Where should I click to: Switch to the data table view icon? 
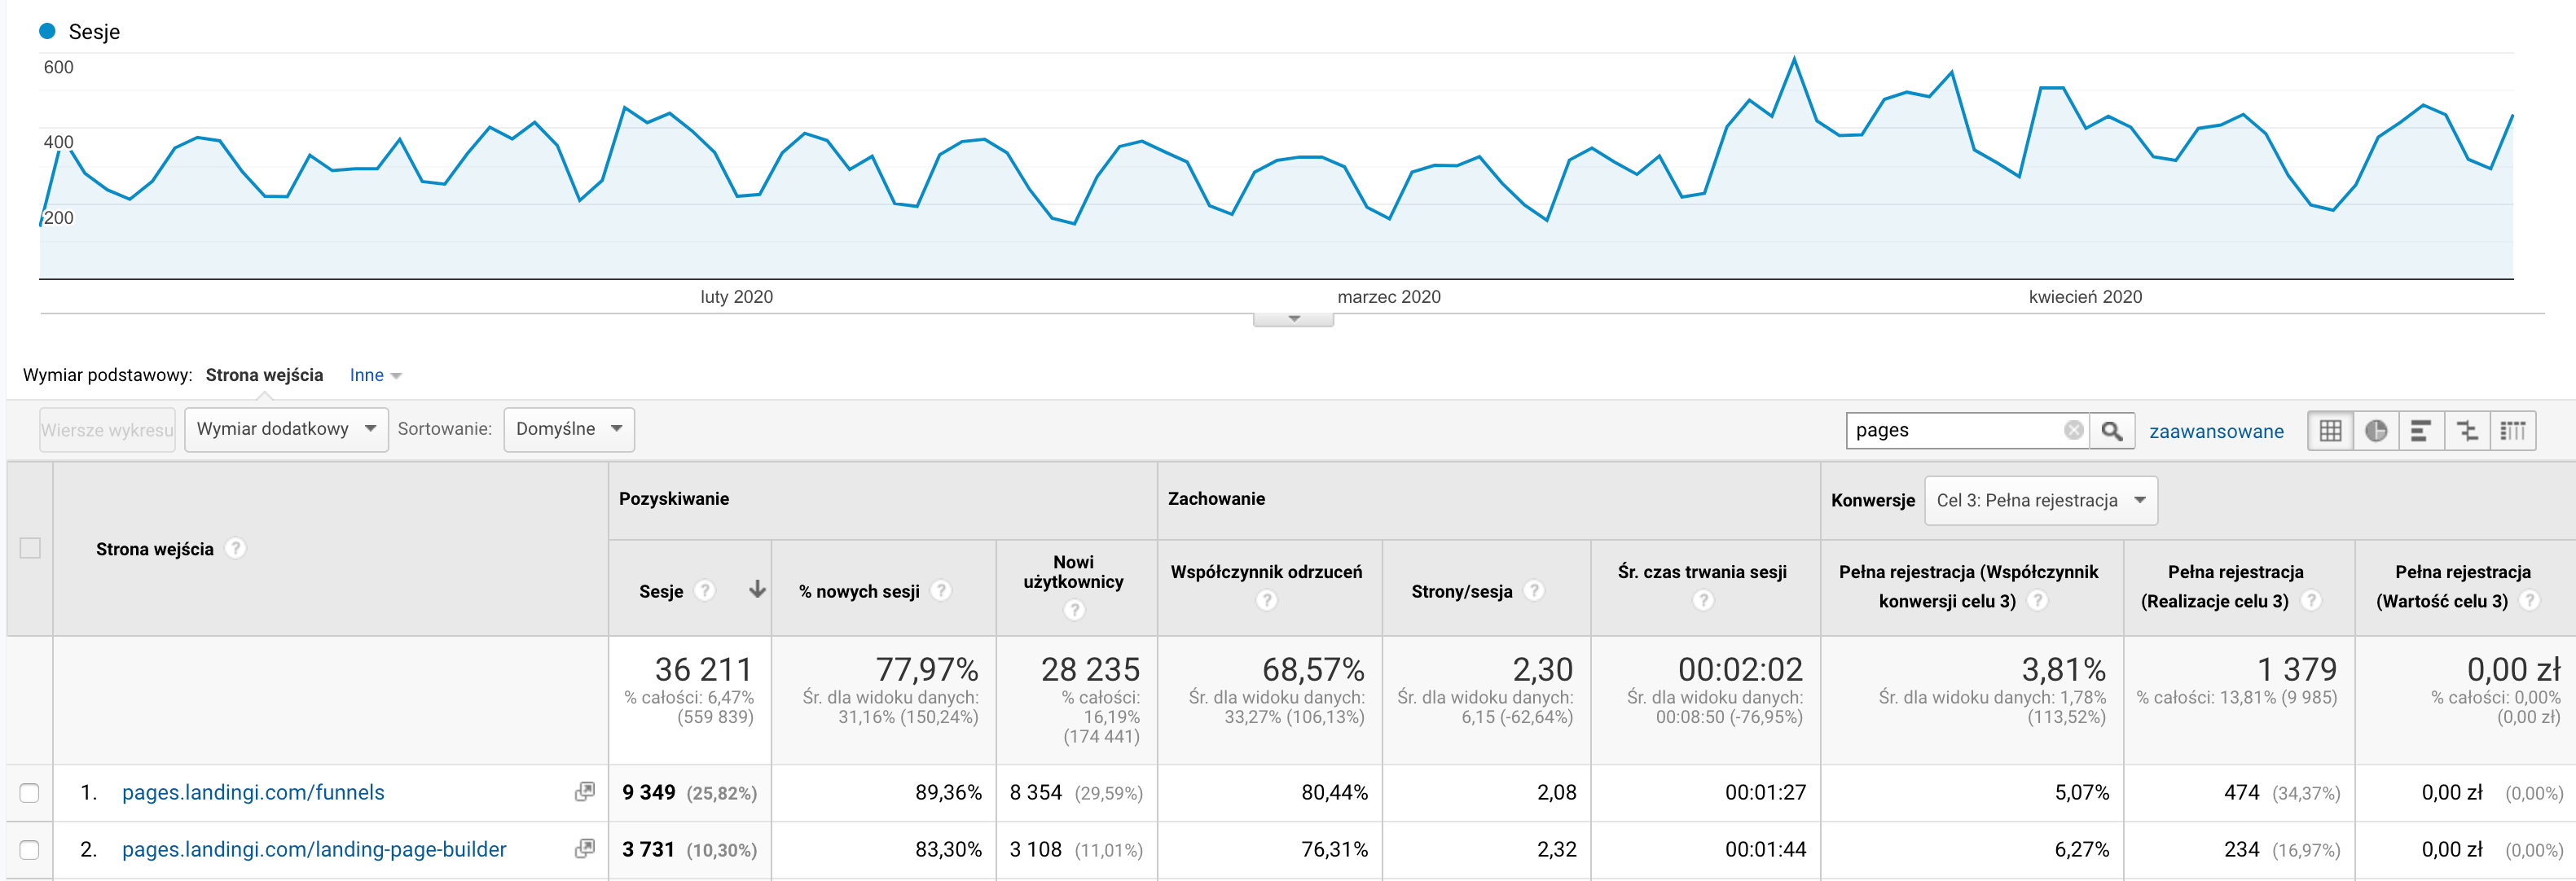2330,431
